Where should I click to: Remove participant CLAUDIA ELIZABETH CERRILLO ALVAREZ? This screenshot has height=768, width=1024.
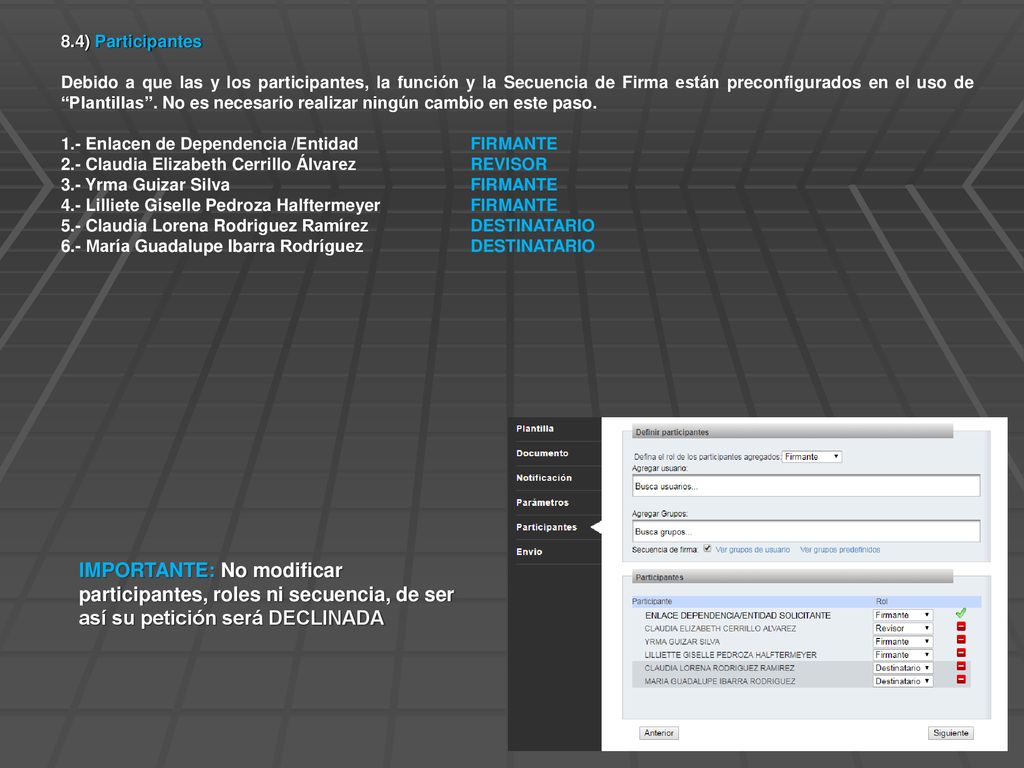(x=961, y=627)
